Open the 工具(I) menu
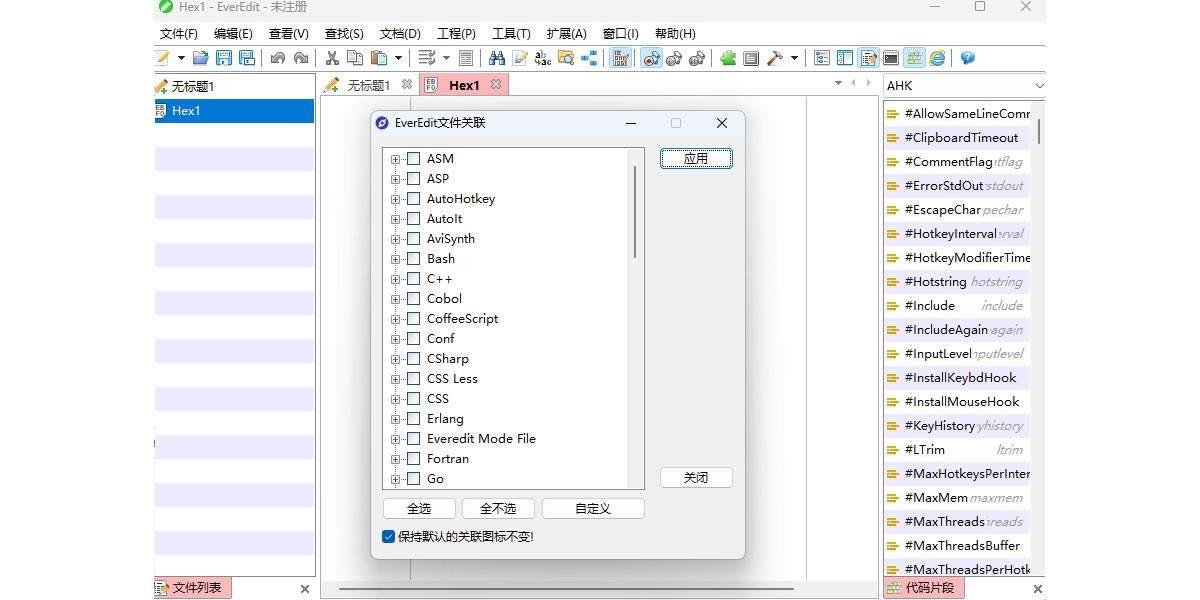Image resolution: width=1200 pixels, height=600 pixels. point(511,33)
